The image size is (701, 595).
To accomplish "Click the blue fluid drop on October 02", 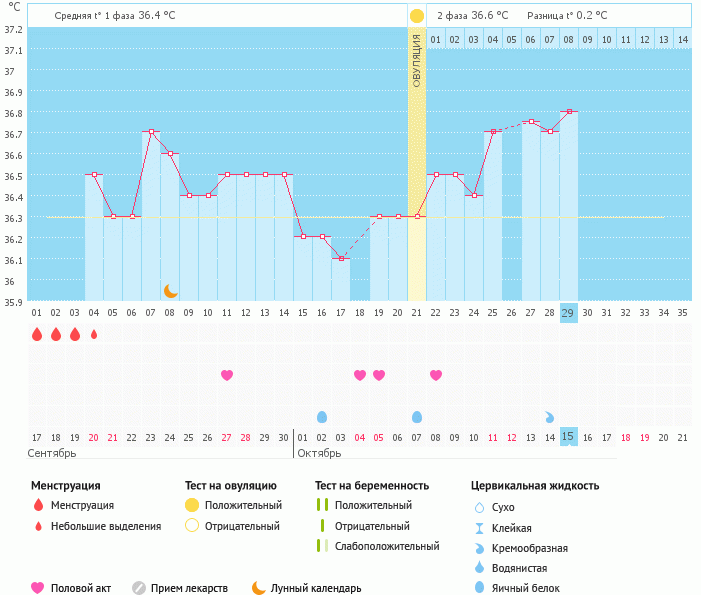I will (x=322, y=417).
